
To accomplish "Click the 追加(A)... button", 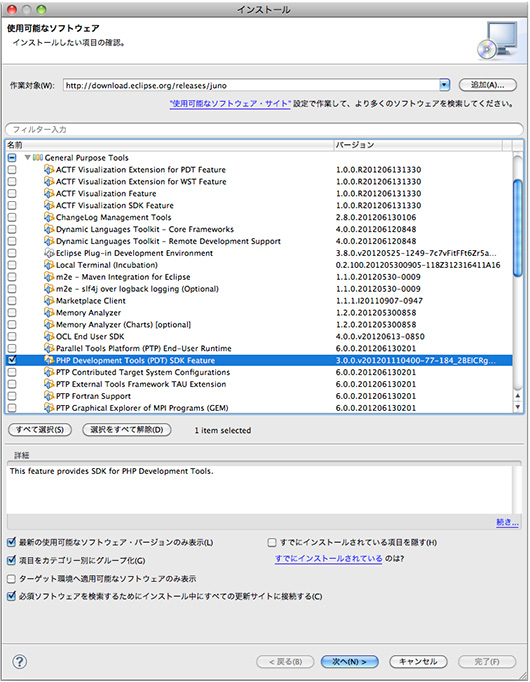I will click(488, 85).
